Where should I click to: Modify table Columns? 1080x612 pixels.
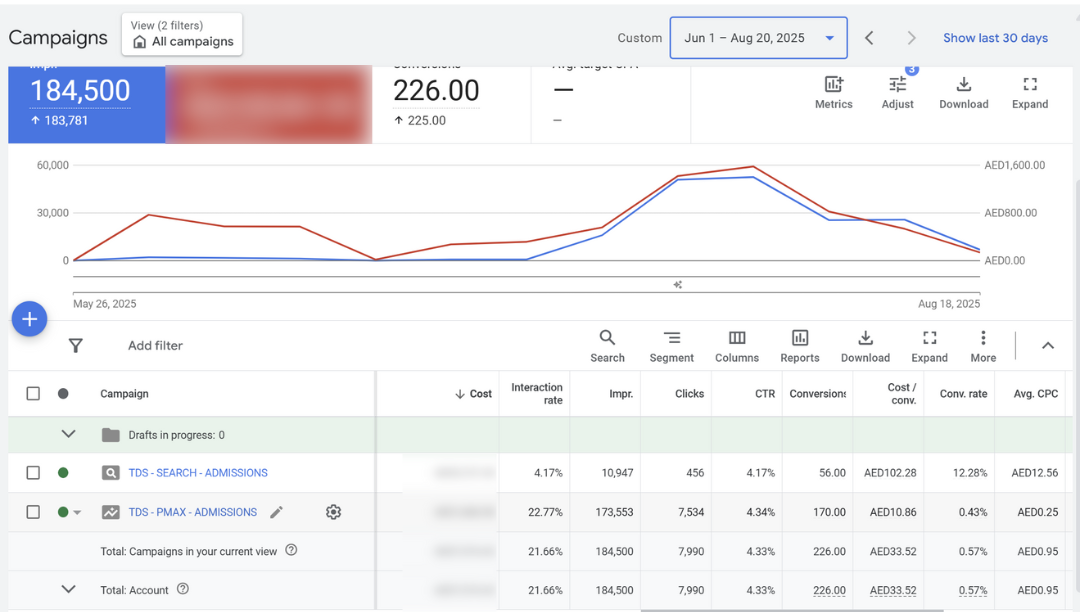point(737,346)
